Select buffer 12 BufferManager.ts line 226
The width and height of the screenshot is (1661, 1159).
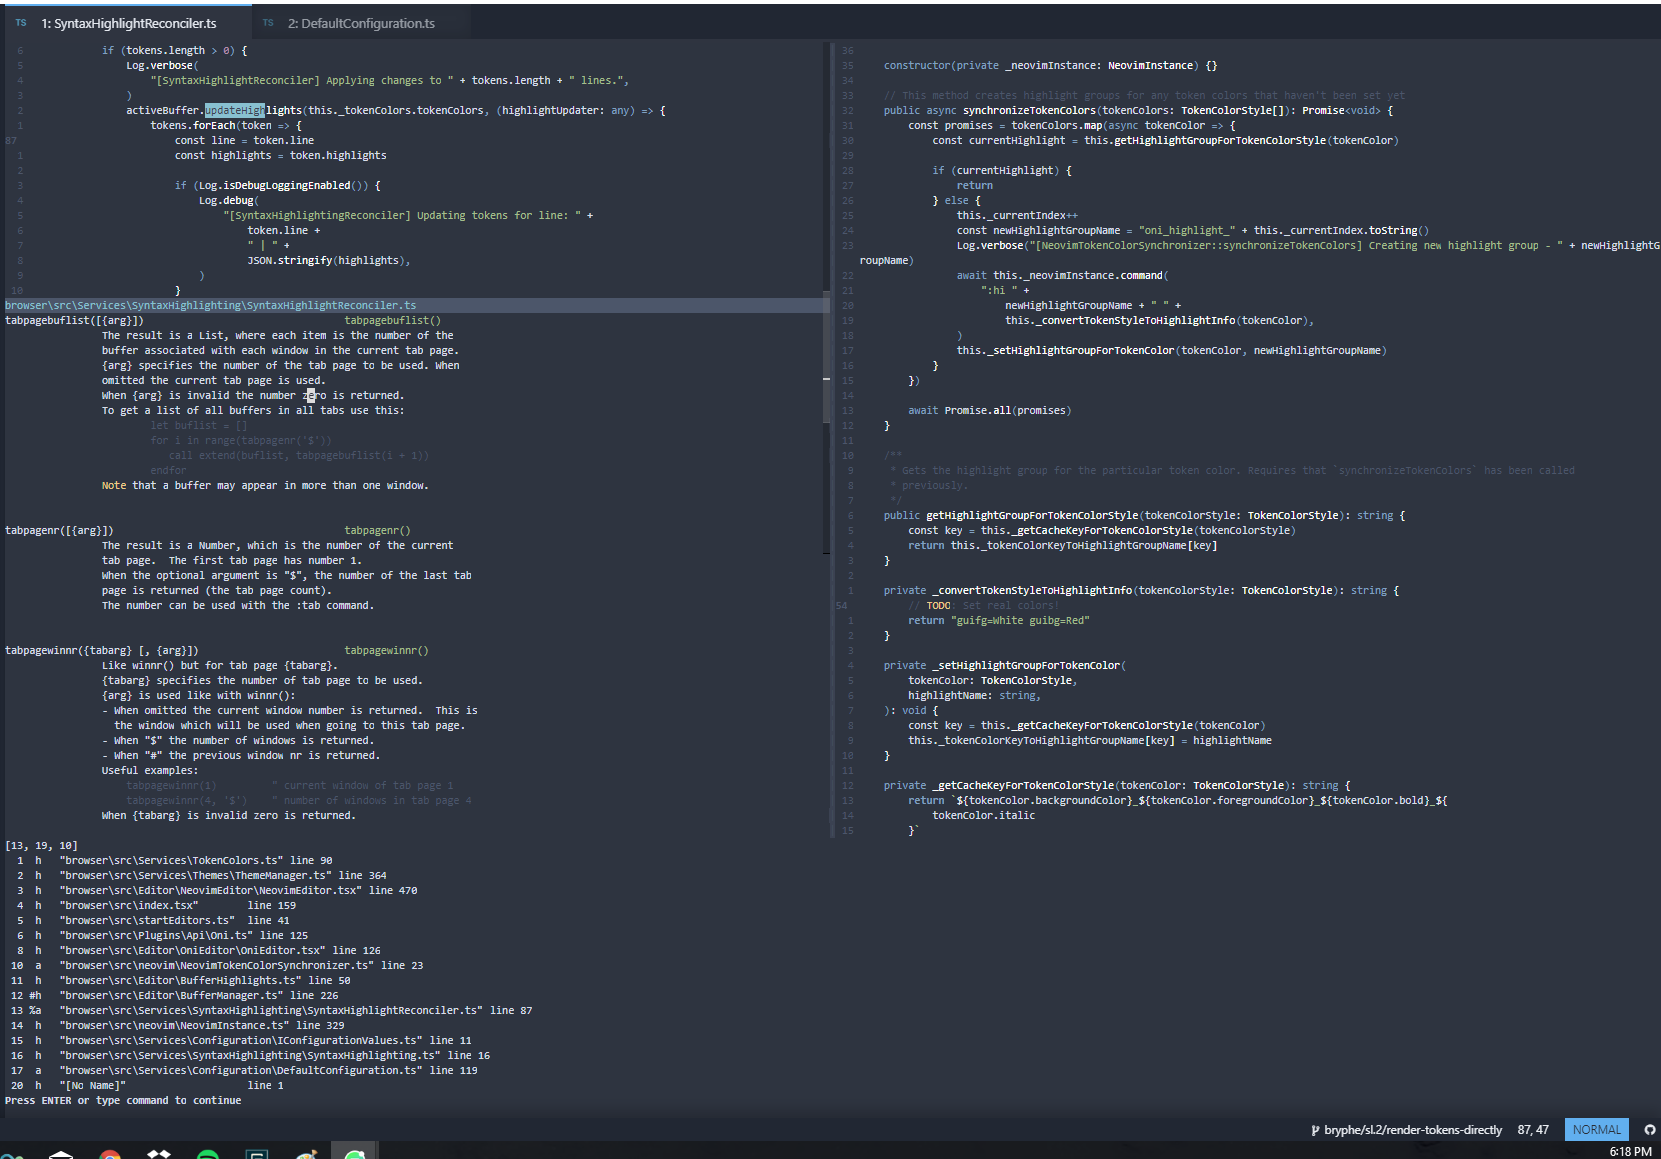174,995
